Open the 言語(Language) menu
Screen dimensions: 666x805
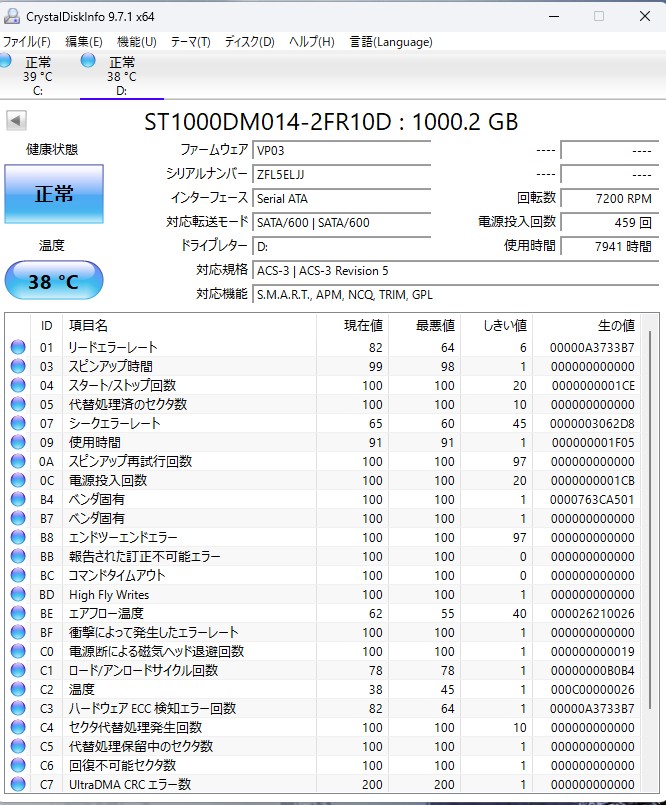click(x=391, y=42)
